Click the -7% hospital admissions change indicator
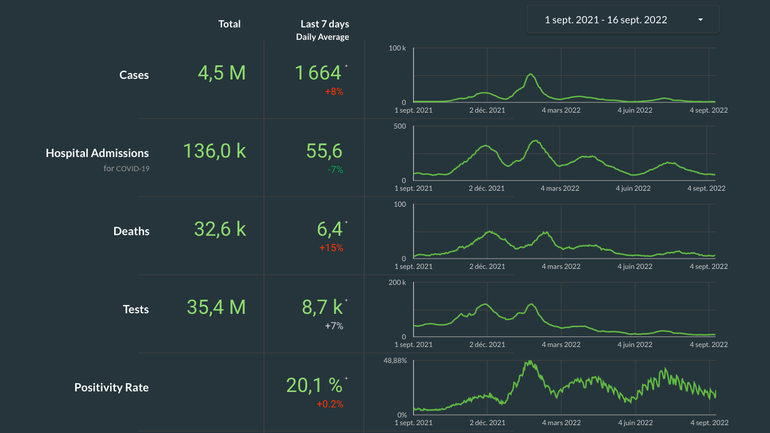 (334, 170)
